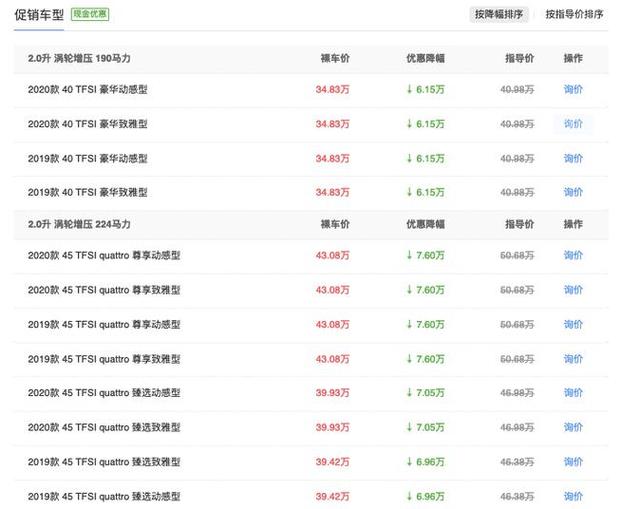Select the 促销车型 tab heading
This screenshot has width=640, height=509.
click(39, 15)
